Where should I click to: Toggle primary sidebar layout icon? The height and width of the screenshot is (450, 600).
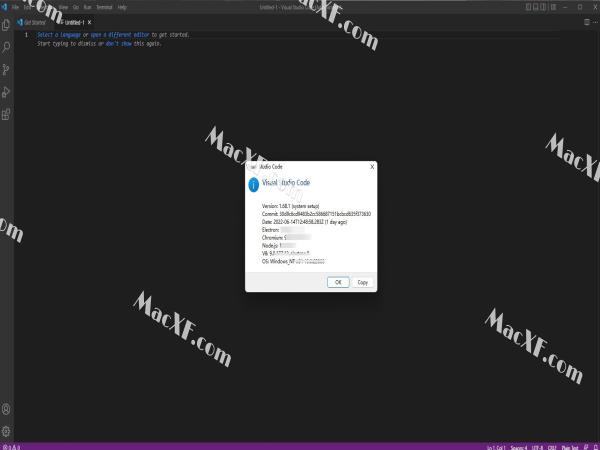pyautogui.click(x=528, y=7)
